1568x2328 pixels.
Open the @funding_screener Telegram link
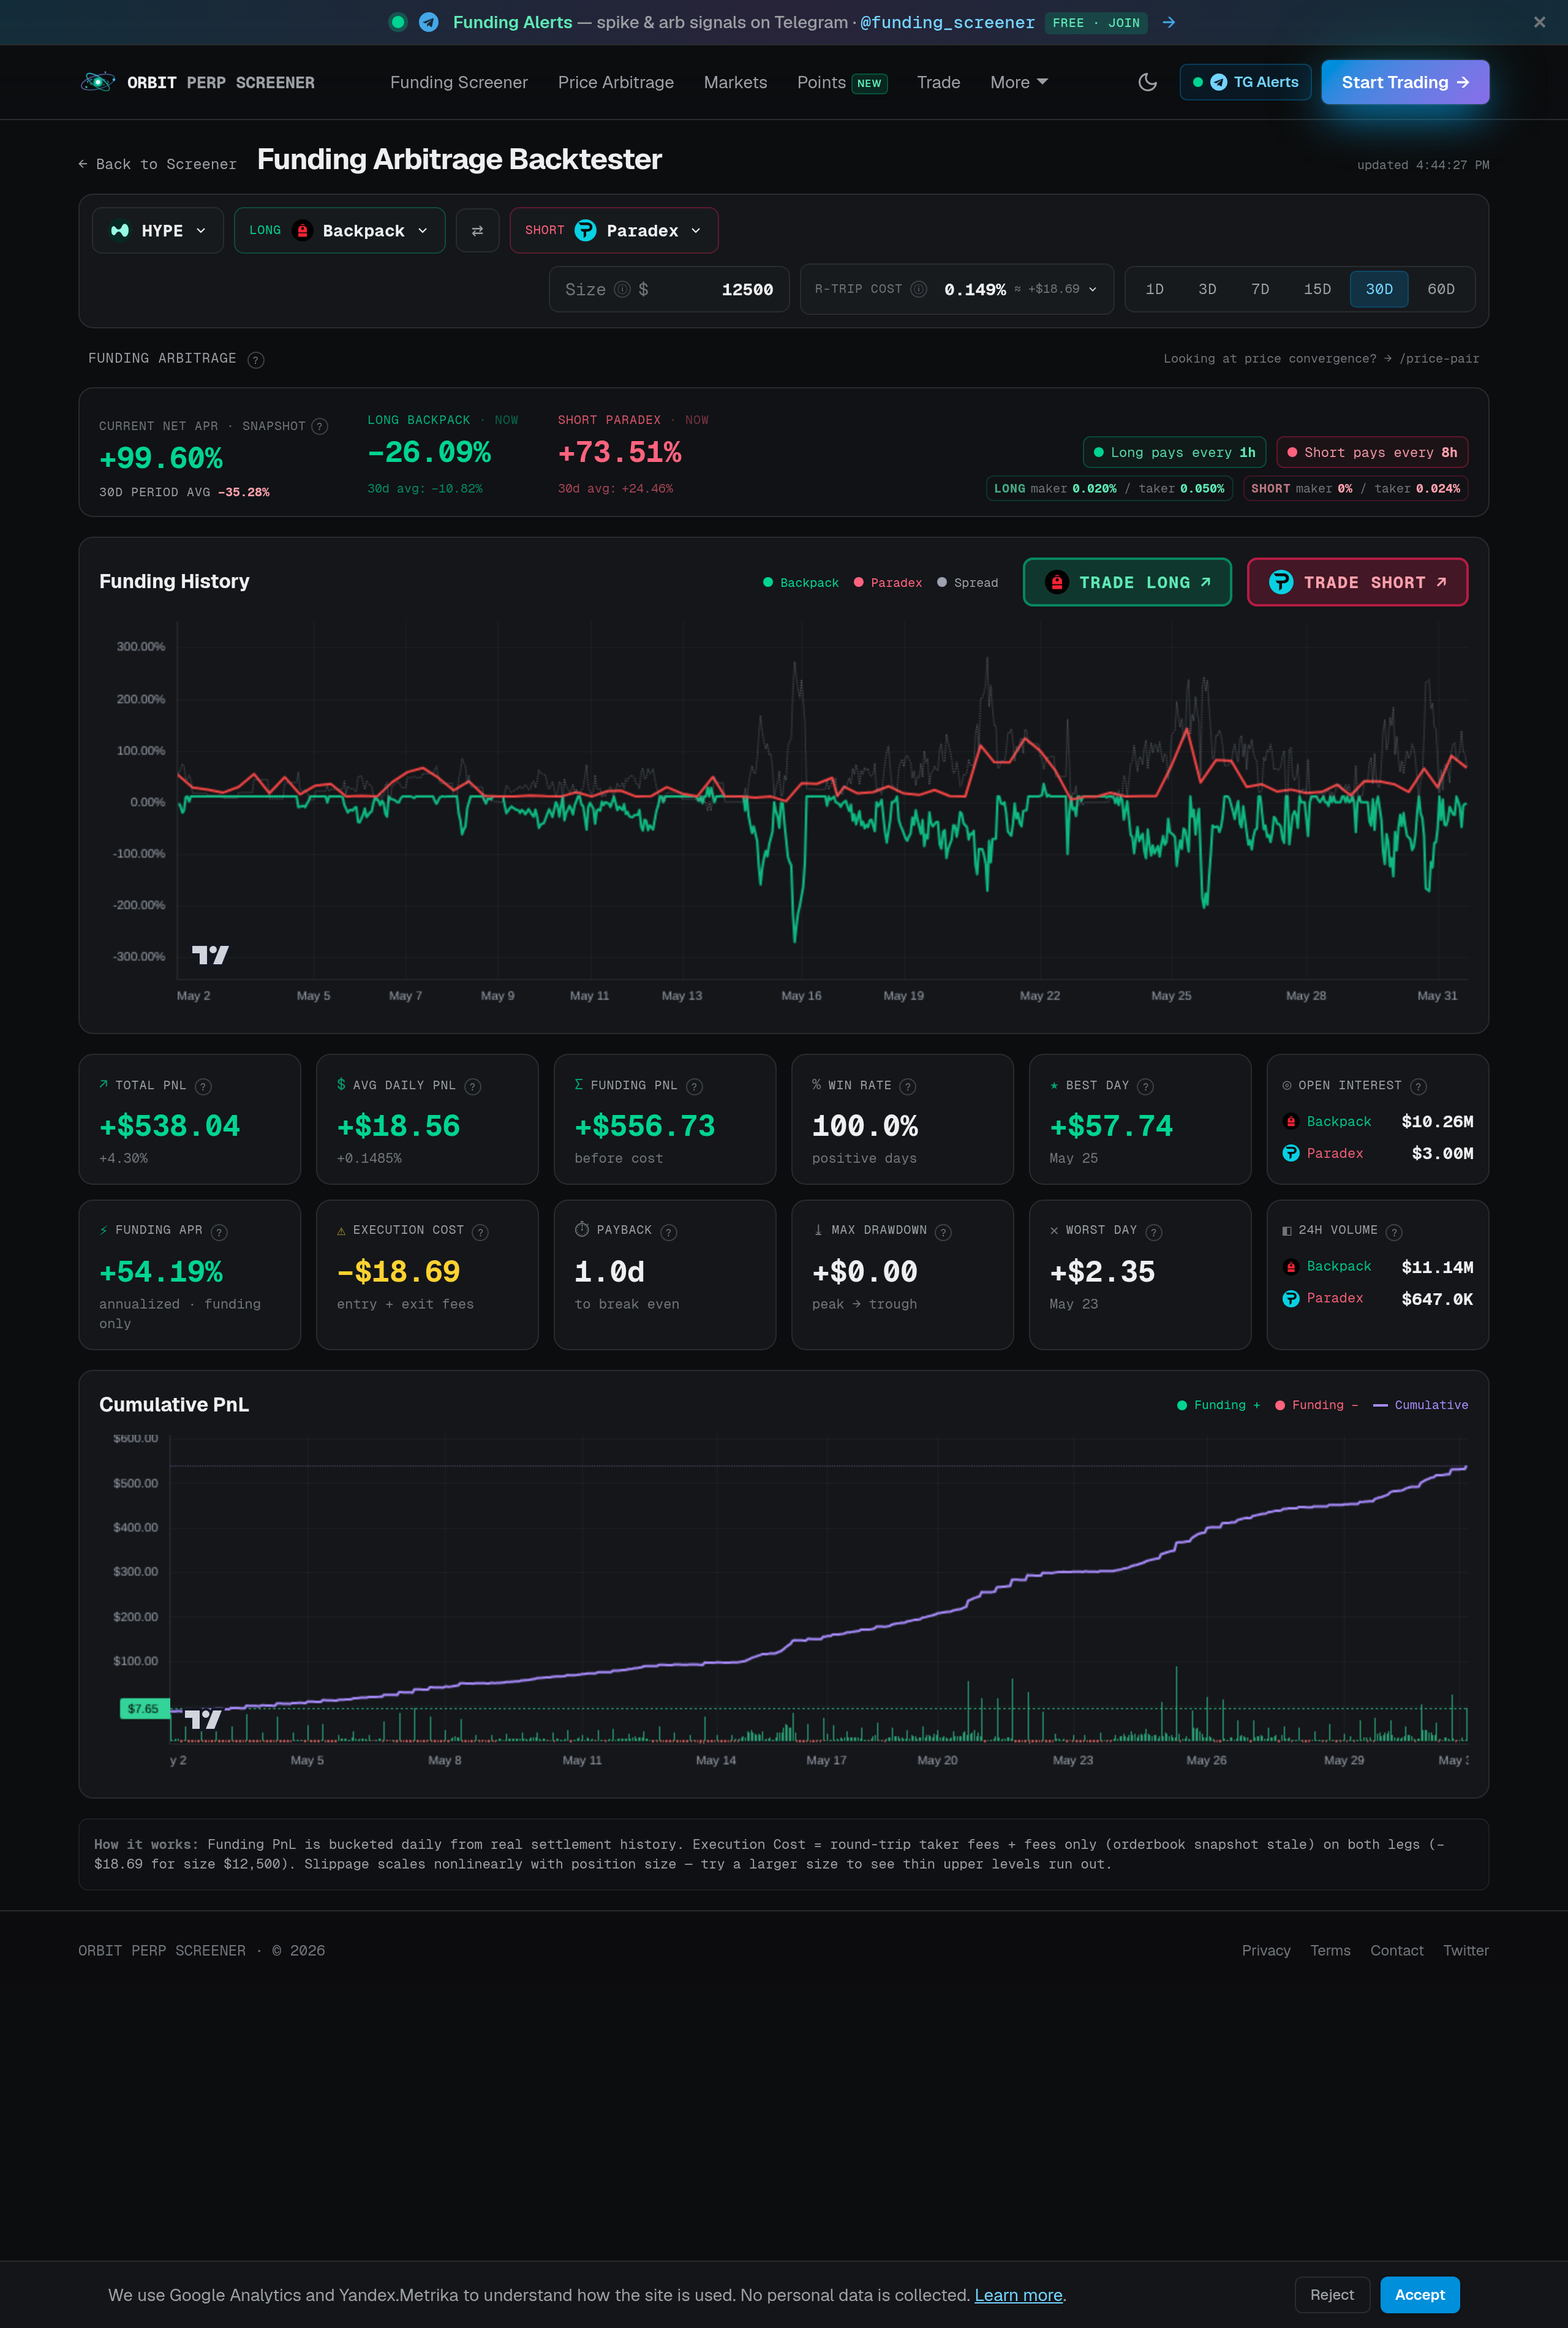[x=947, y=22]
